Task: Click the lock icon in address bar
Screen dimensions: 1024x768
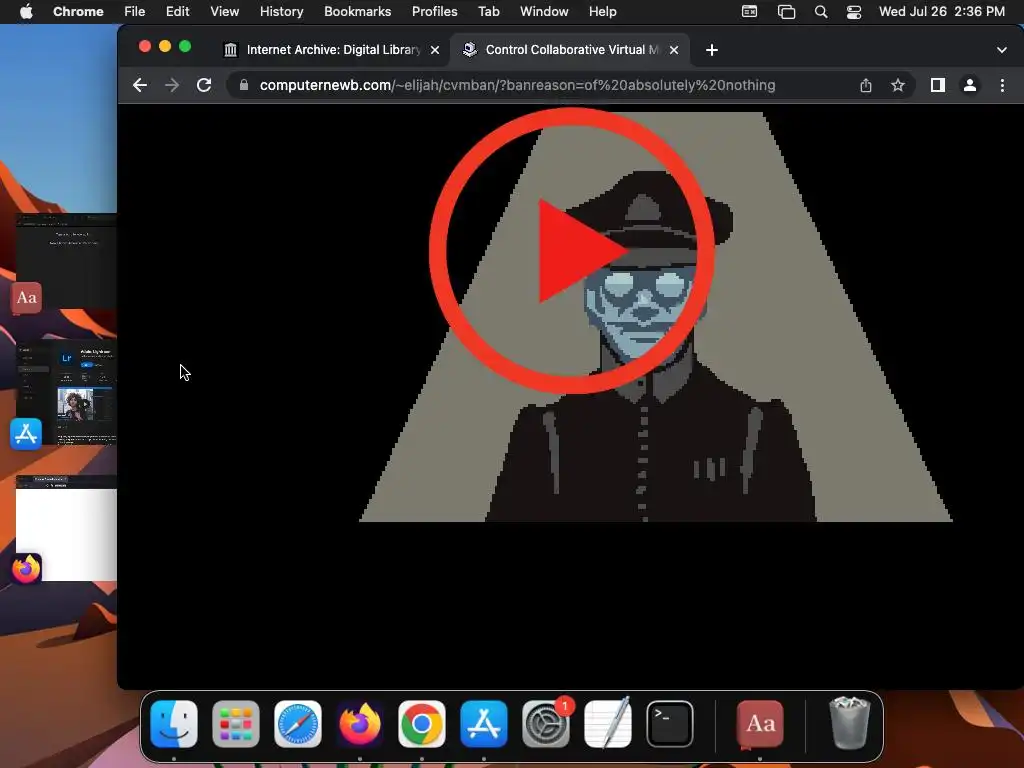Action: click(x=244, y=85)
